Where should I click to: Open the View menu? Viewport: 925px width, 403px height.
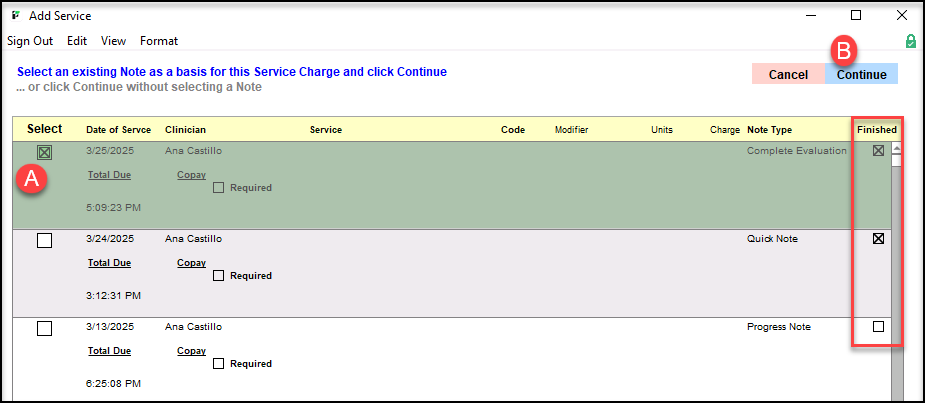113,41
